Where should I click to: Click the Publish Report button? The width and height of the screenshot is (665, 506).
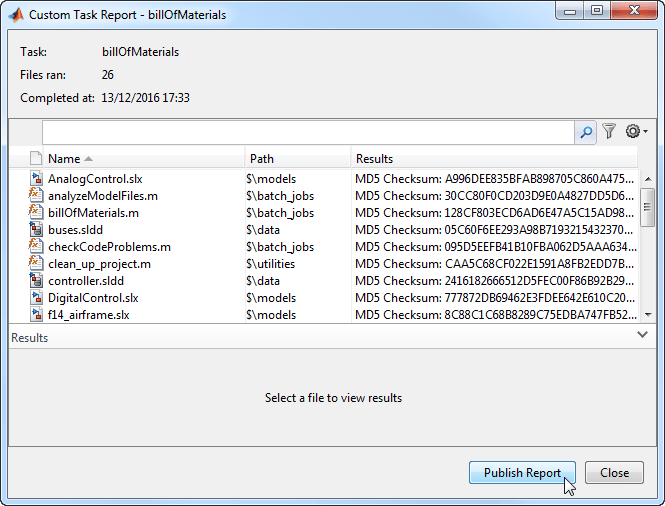[x=522, y=472]
